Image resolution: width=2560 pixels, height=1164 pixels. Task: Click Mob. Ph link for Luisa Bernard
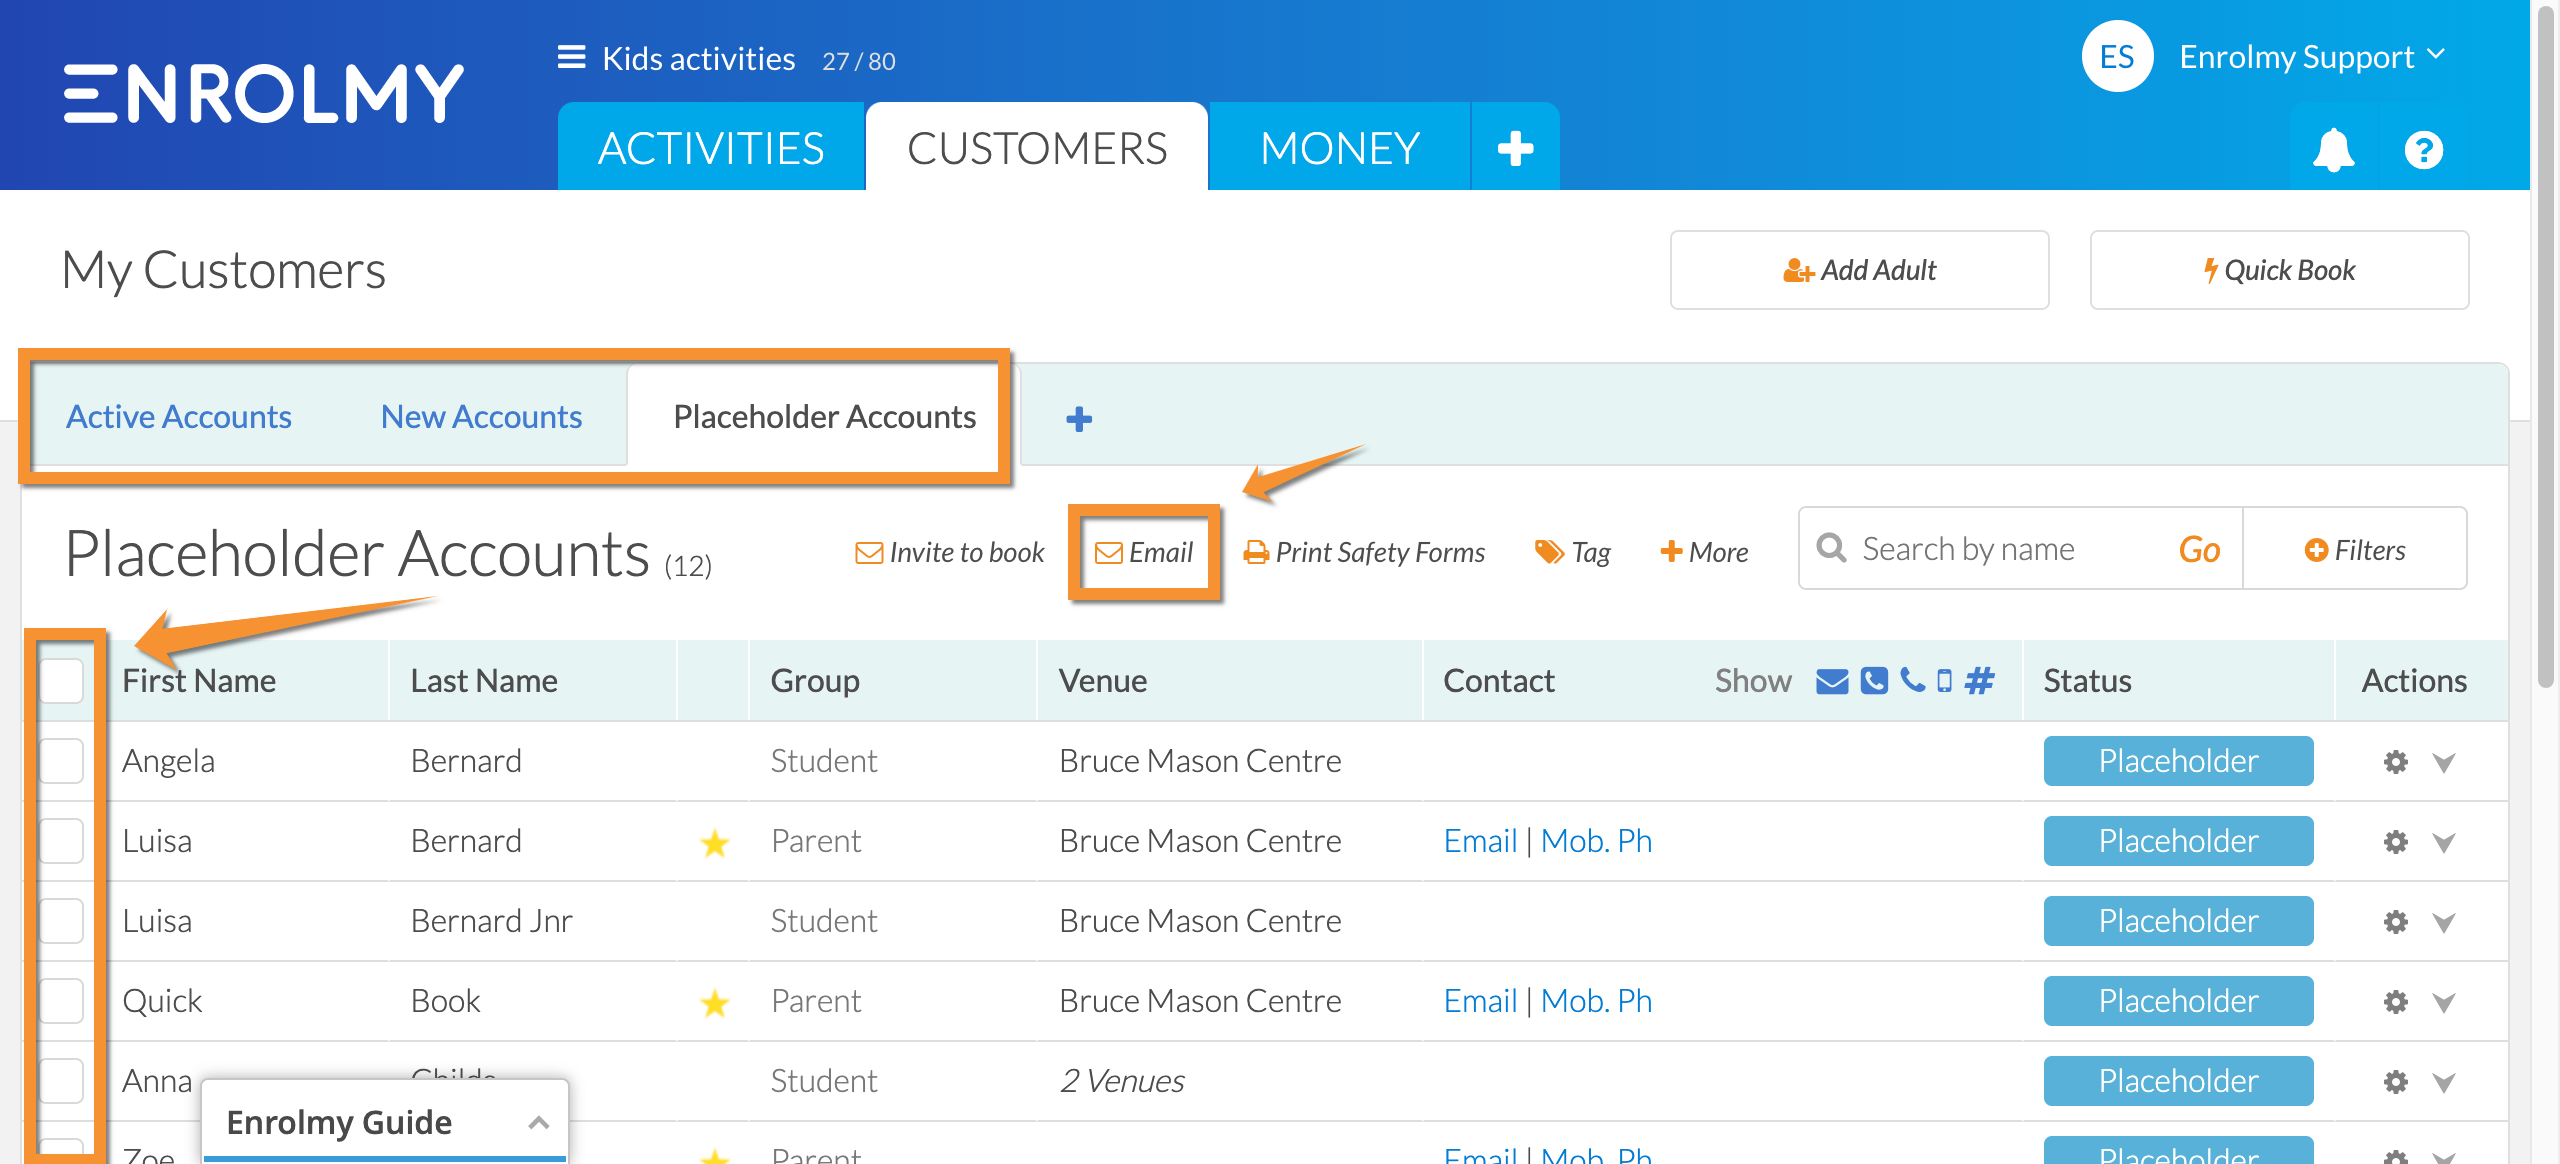click(1596, 841)
